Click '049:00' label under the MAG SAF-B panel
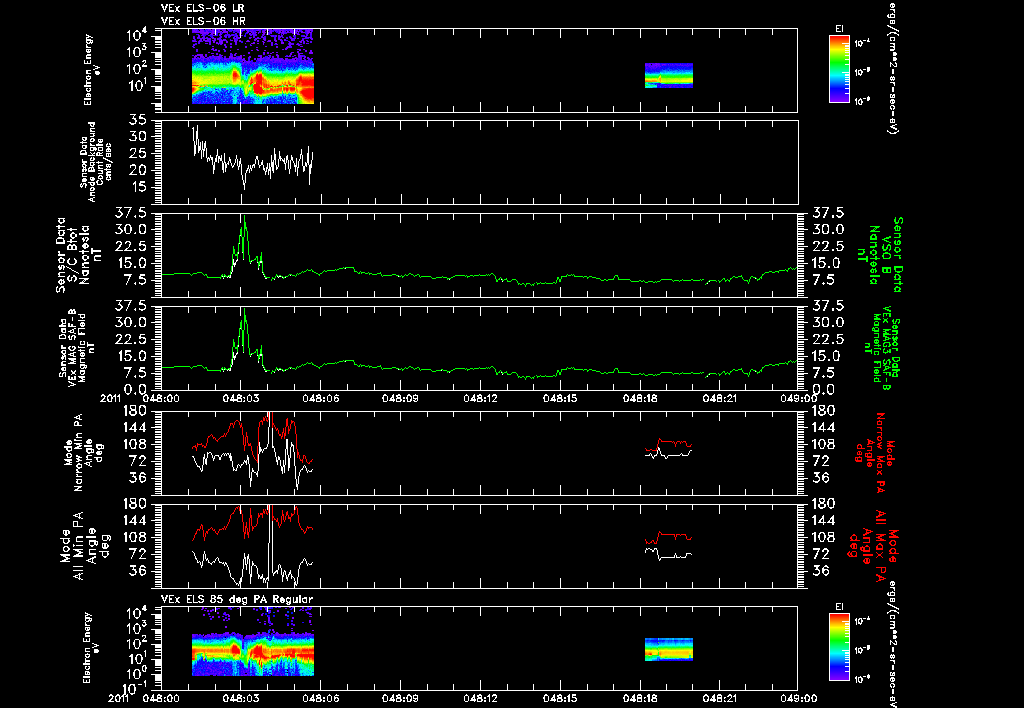Viewport: 1024px width, 708px height. [x=798, y=398]
